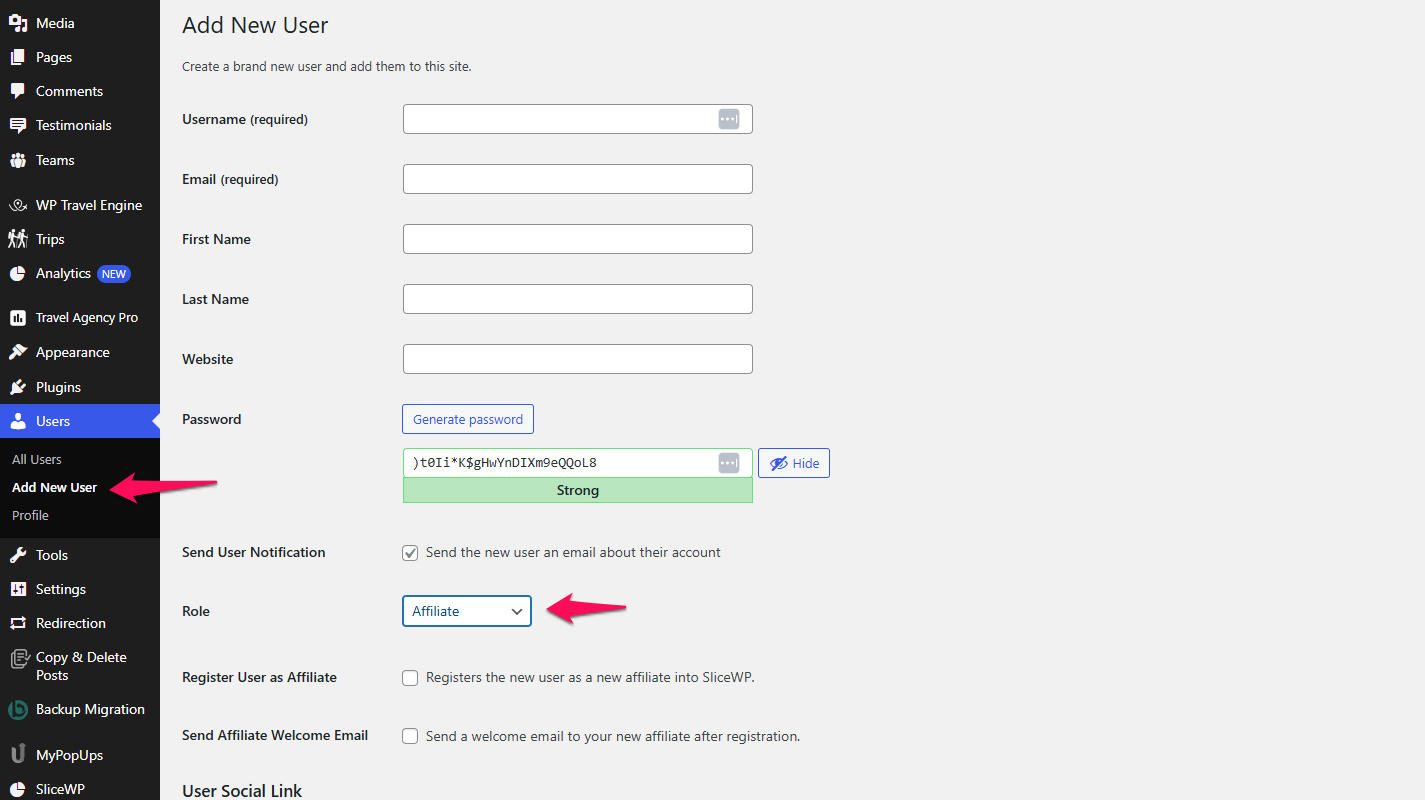The width and height of the screenshot is (1425, 800).
Task: Click the Generate password button
Action: click(x=467, y=418)
